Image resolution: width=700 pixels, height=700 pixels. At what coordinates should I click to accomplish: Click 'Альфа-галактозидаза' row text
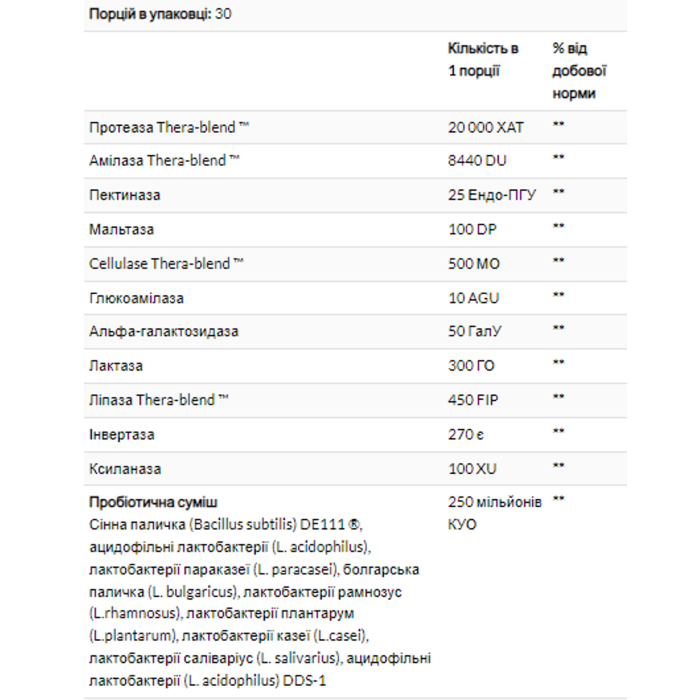pyautogui.click(x=163, y=331)
